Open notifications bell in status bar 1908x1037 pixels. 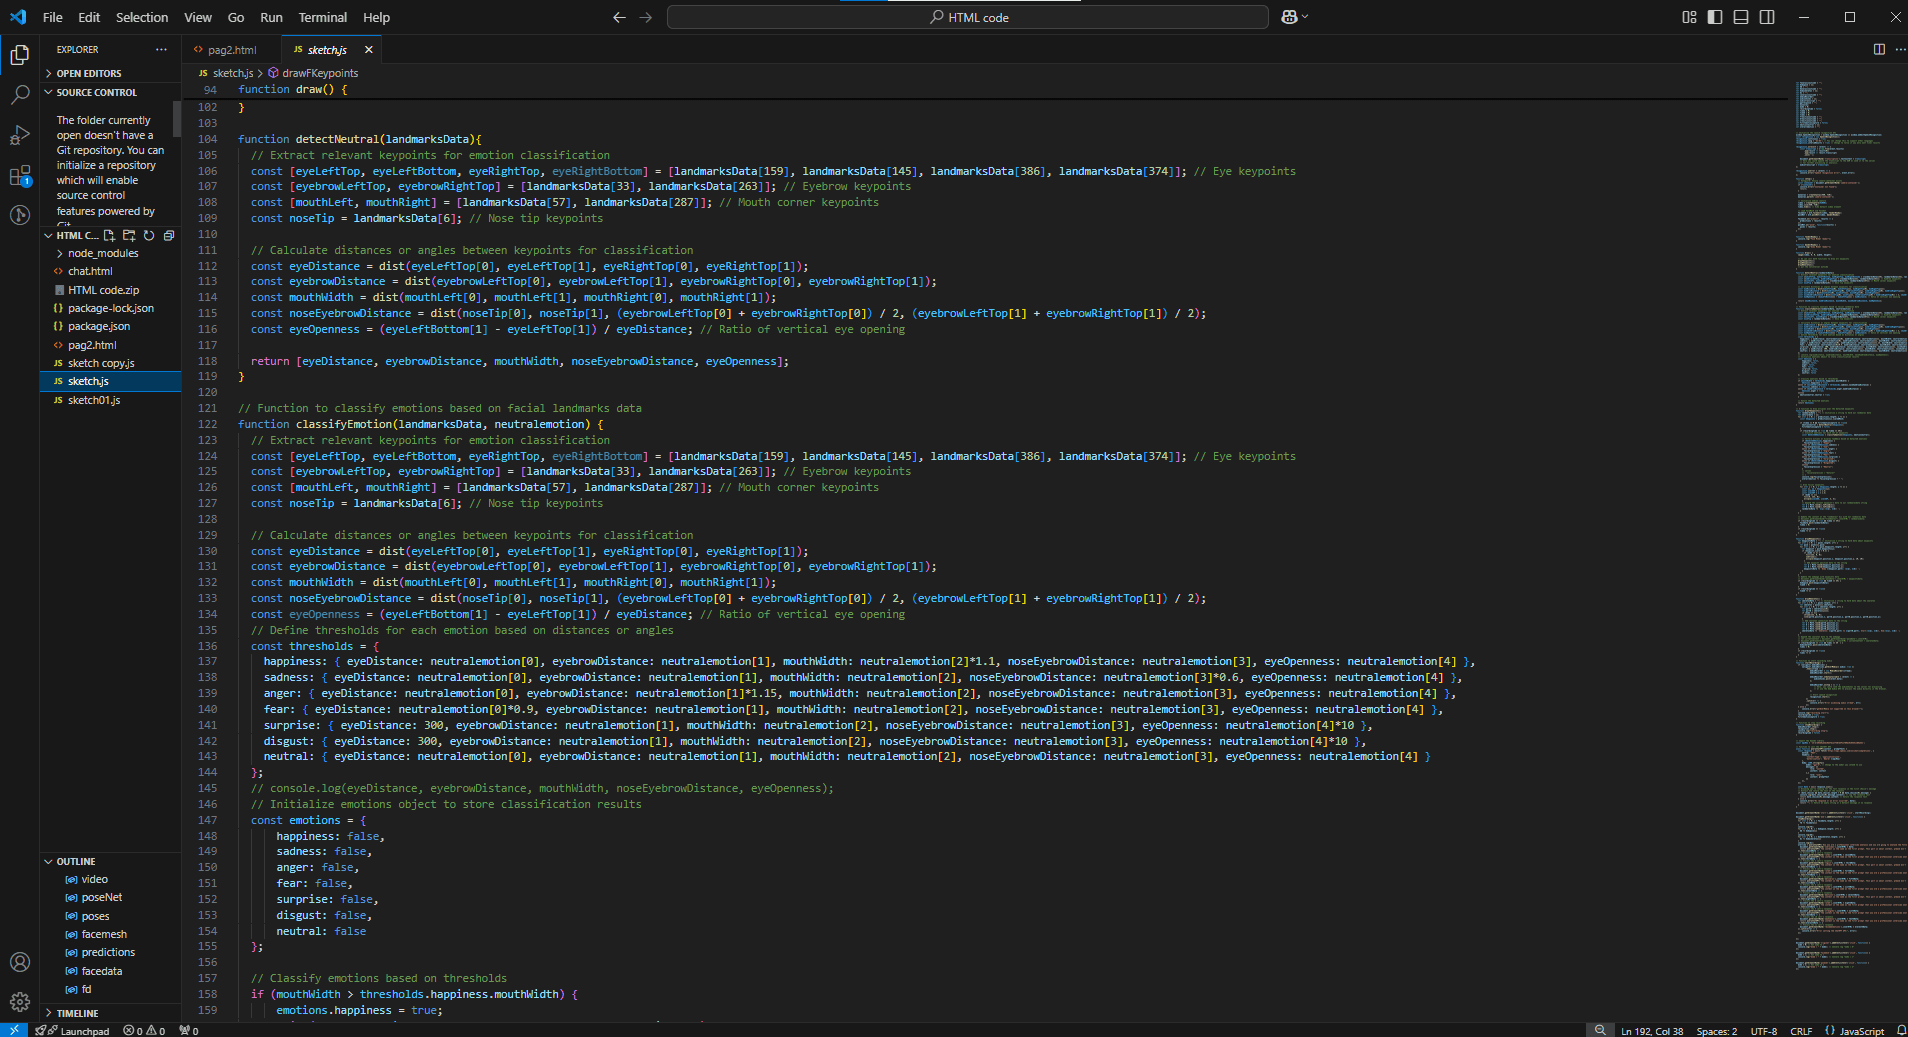[1901, 1030]
